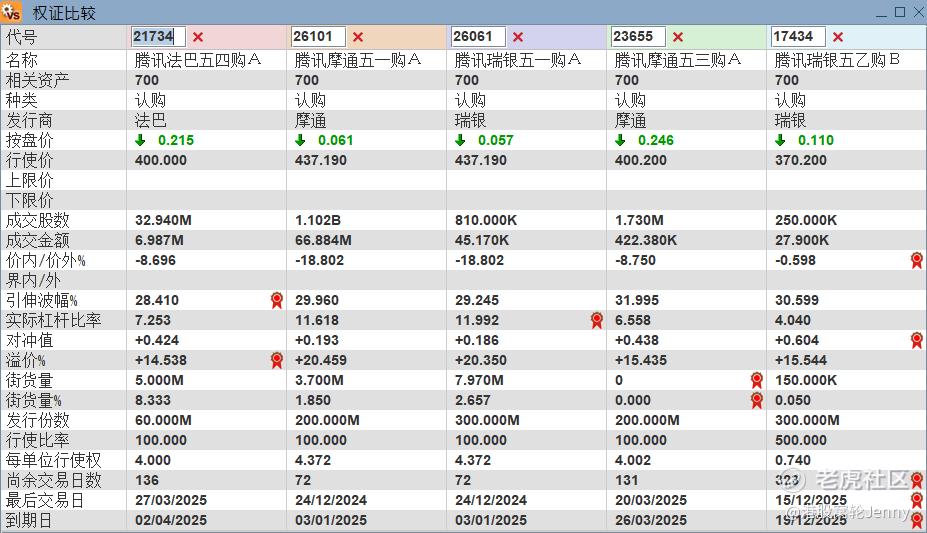This screenshot has width=927, height=533.
Task: Click the 溢价% row label
Action: tap(25, 360)
